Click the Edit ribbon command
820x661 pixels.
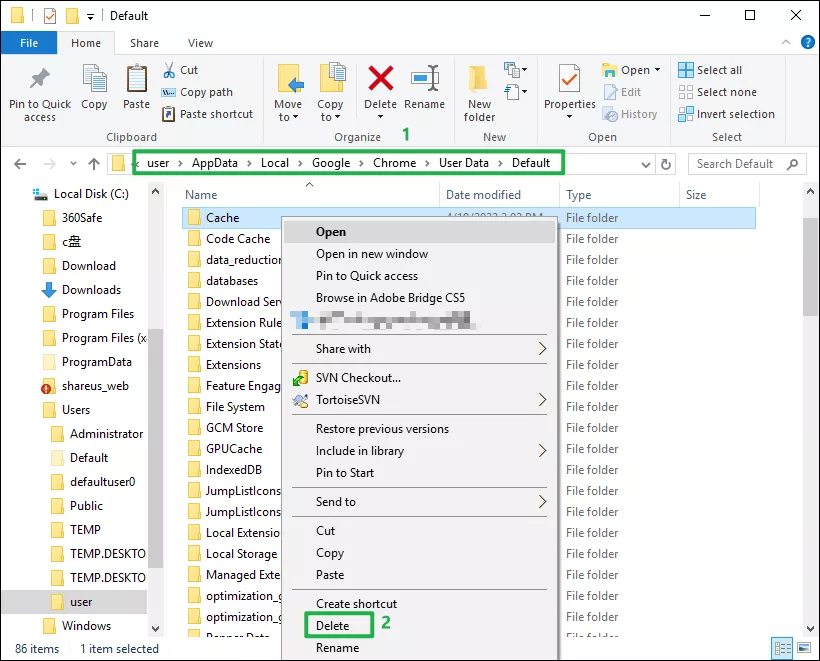(622, 92)
